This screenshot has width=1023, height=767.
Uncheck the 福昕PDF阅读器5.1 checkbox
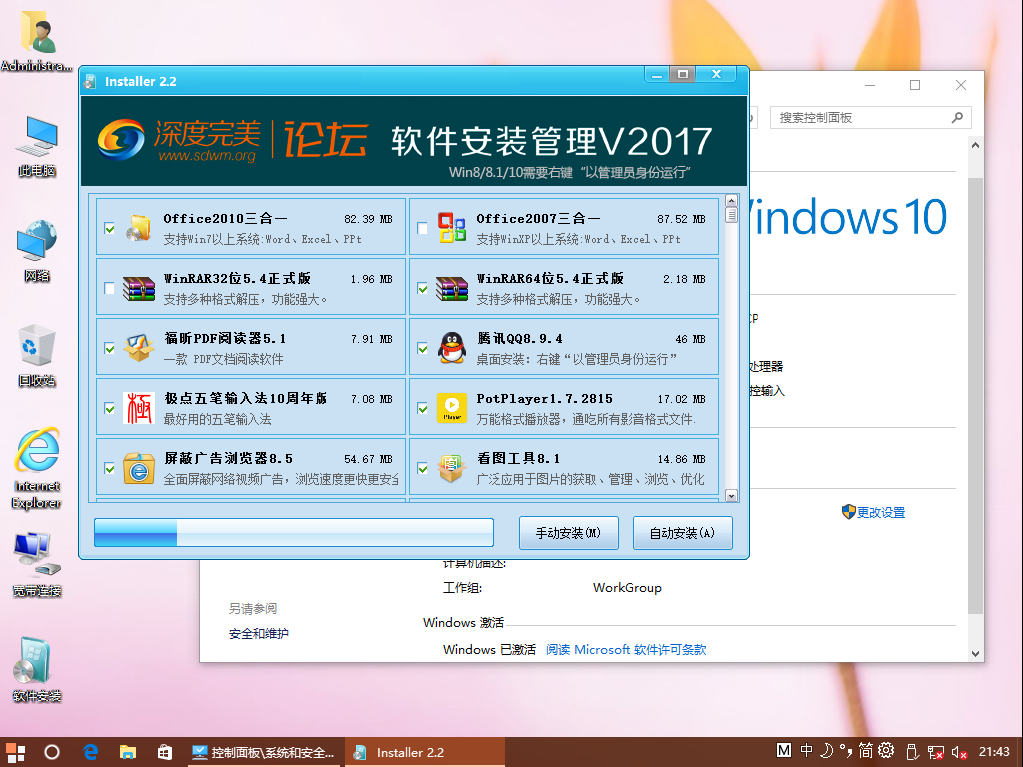tap(110, 348)
